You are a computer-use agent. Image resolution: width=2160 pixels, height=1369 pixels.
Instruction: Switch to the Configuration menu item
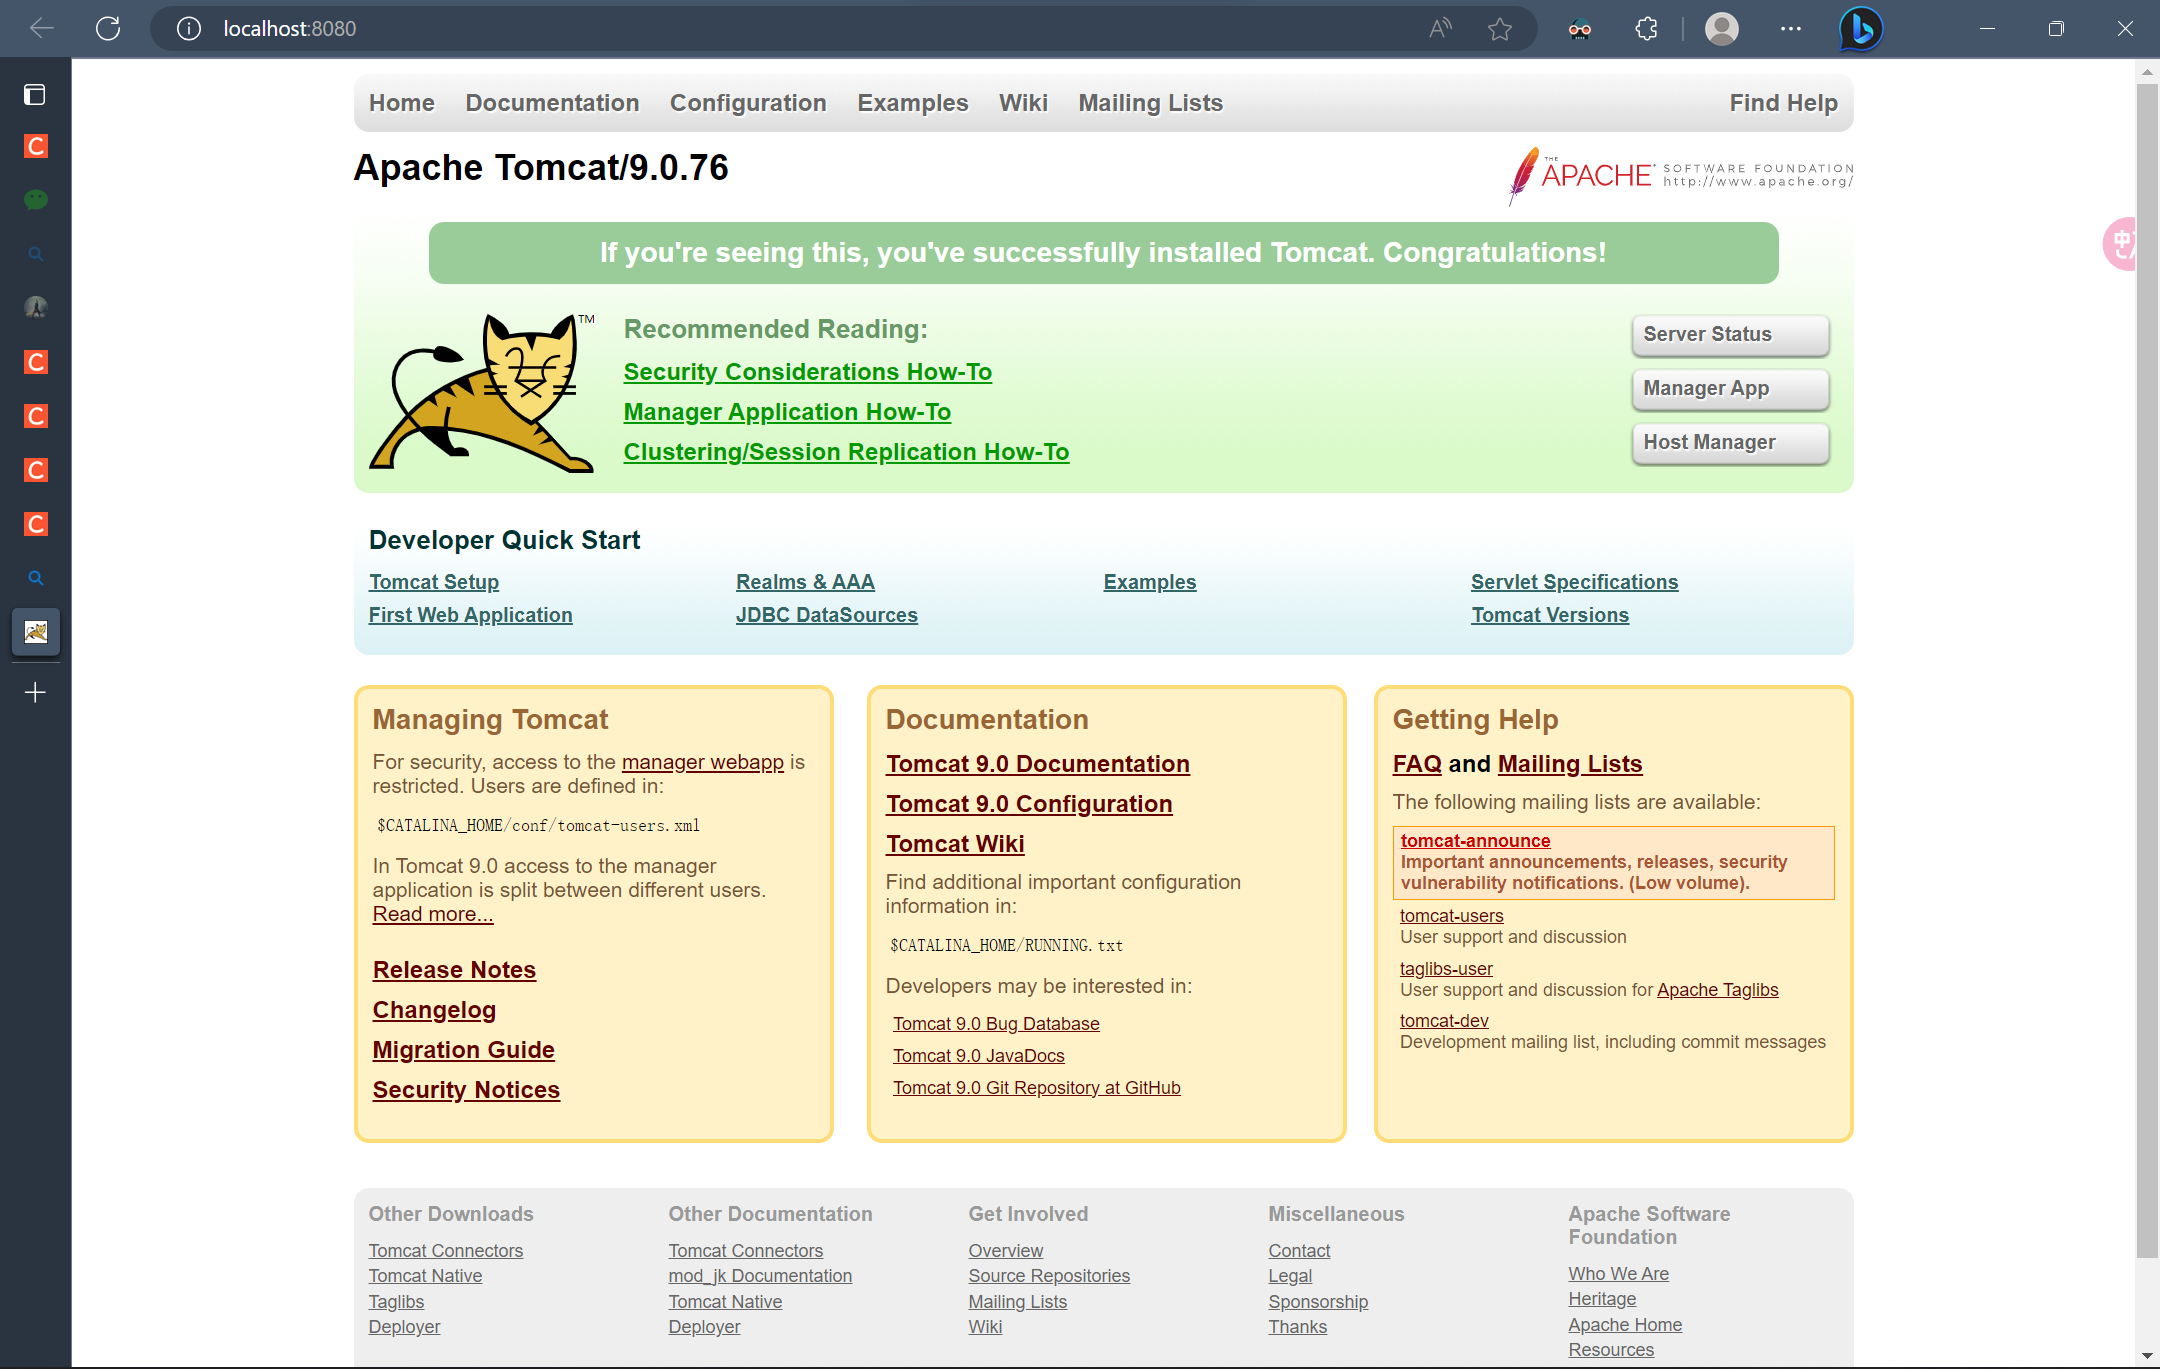click(748, 102)
